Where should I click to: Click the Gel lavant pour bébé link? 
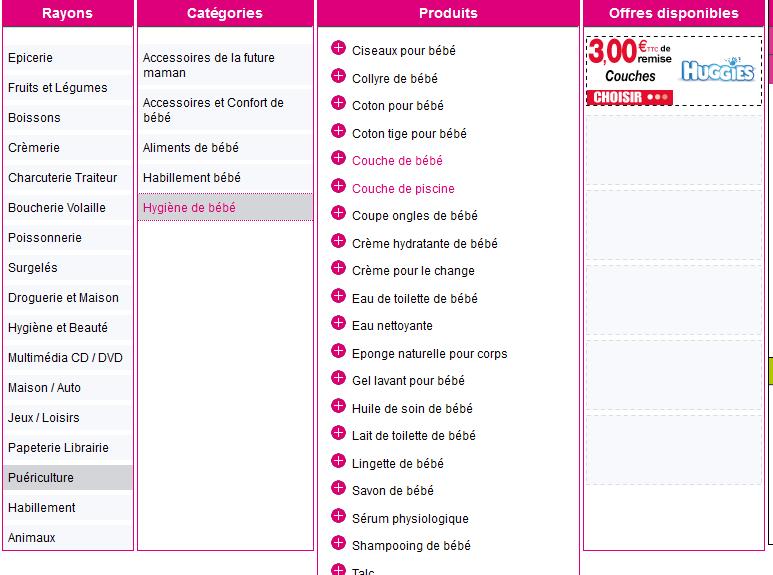408,381
